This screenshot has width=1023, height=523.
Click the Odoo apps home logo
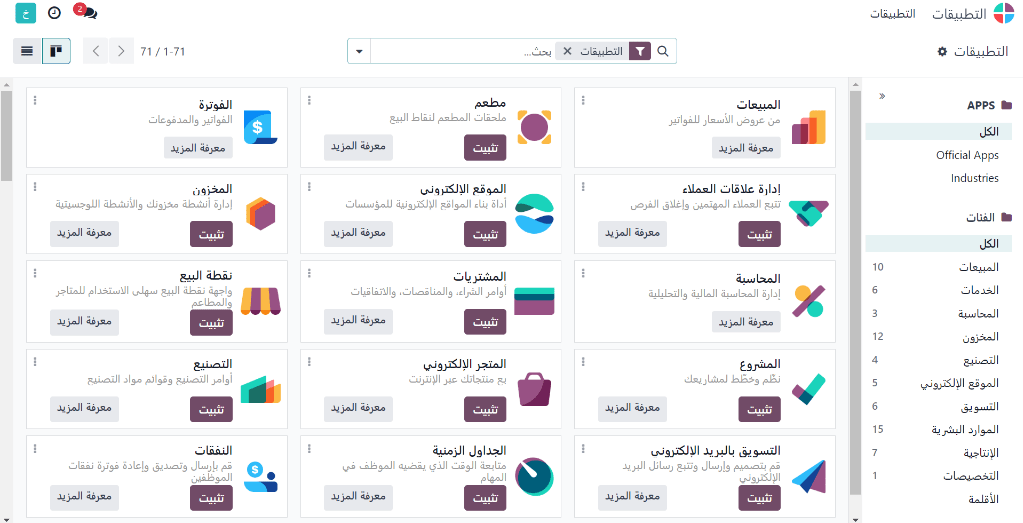tap(1003, 14)
